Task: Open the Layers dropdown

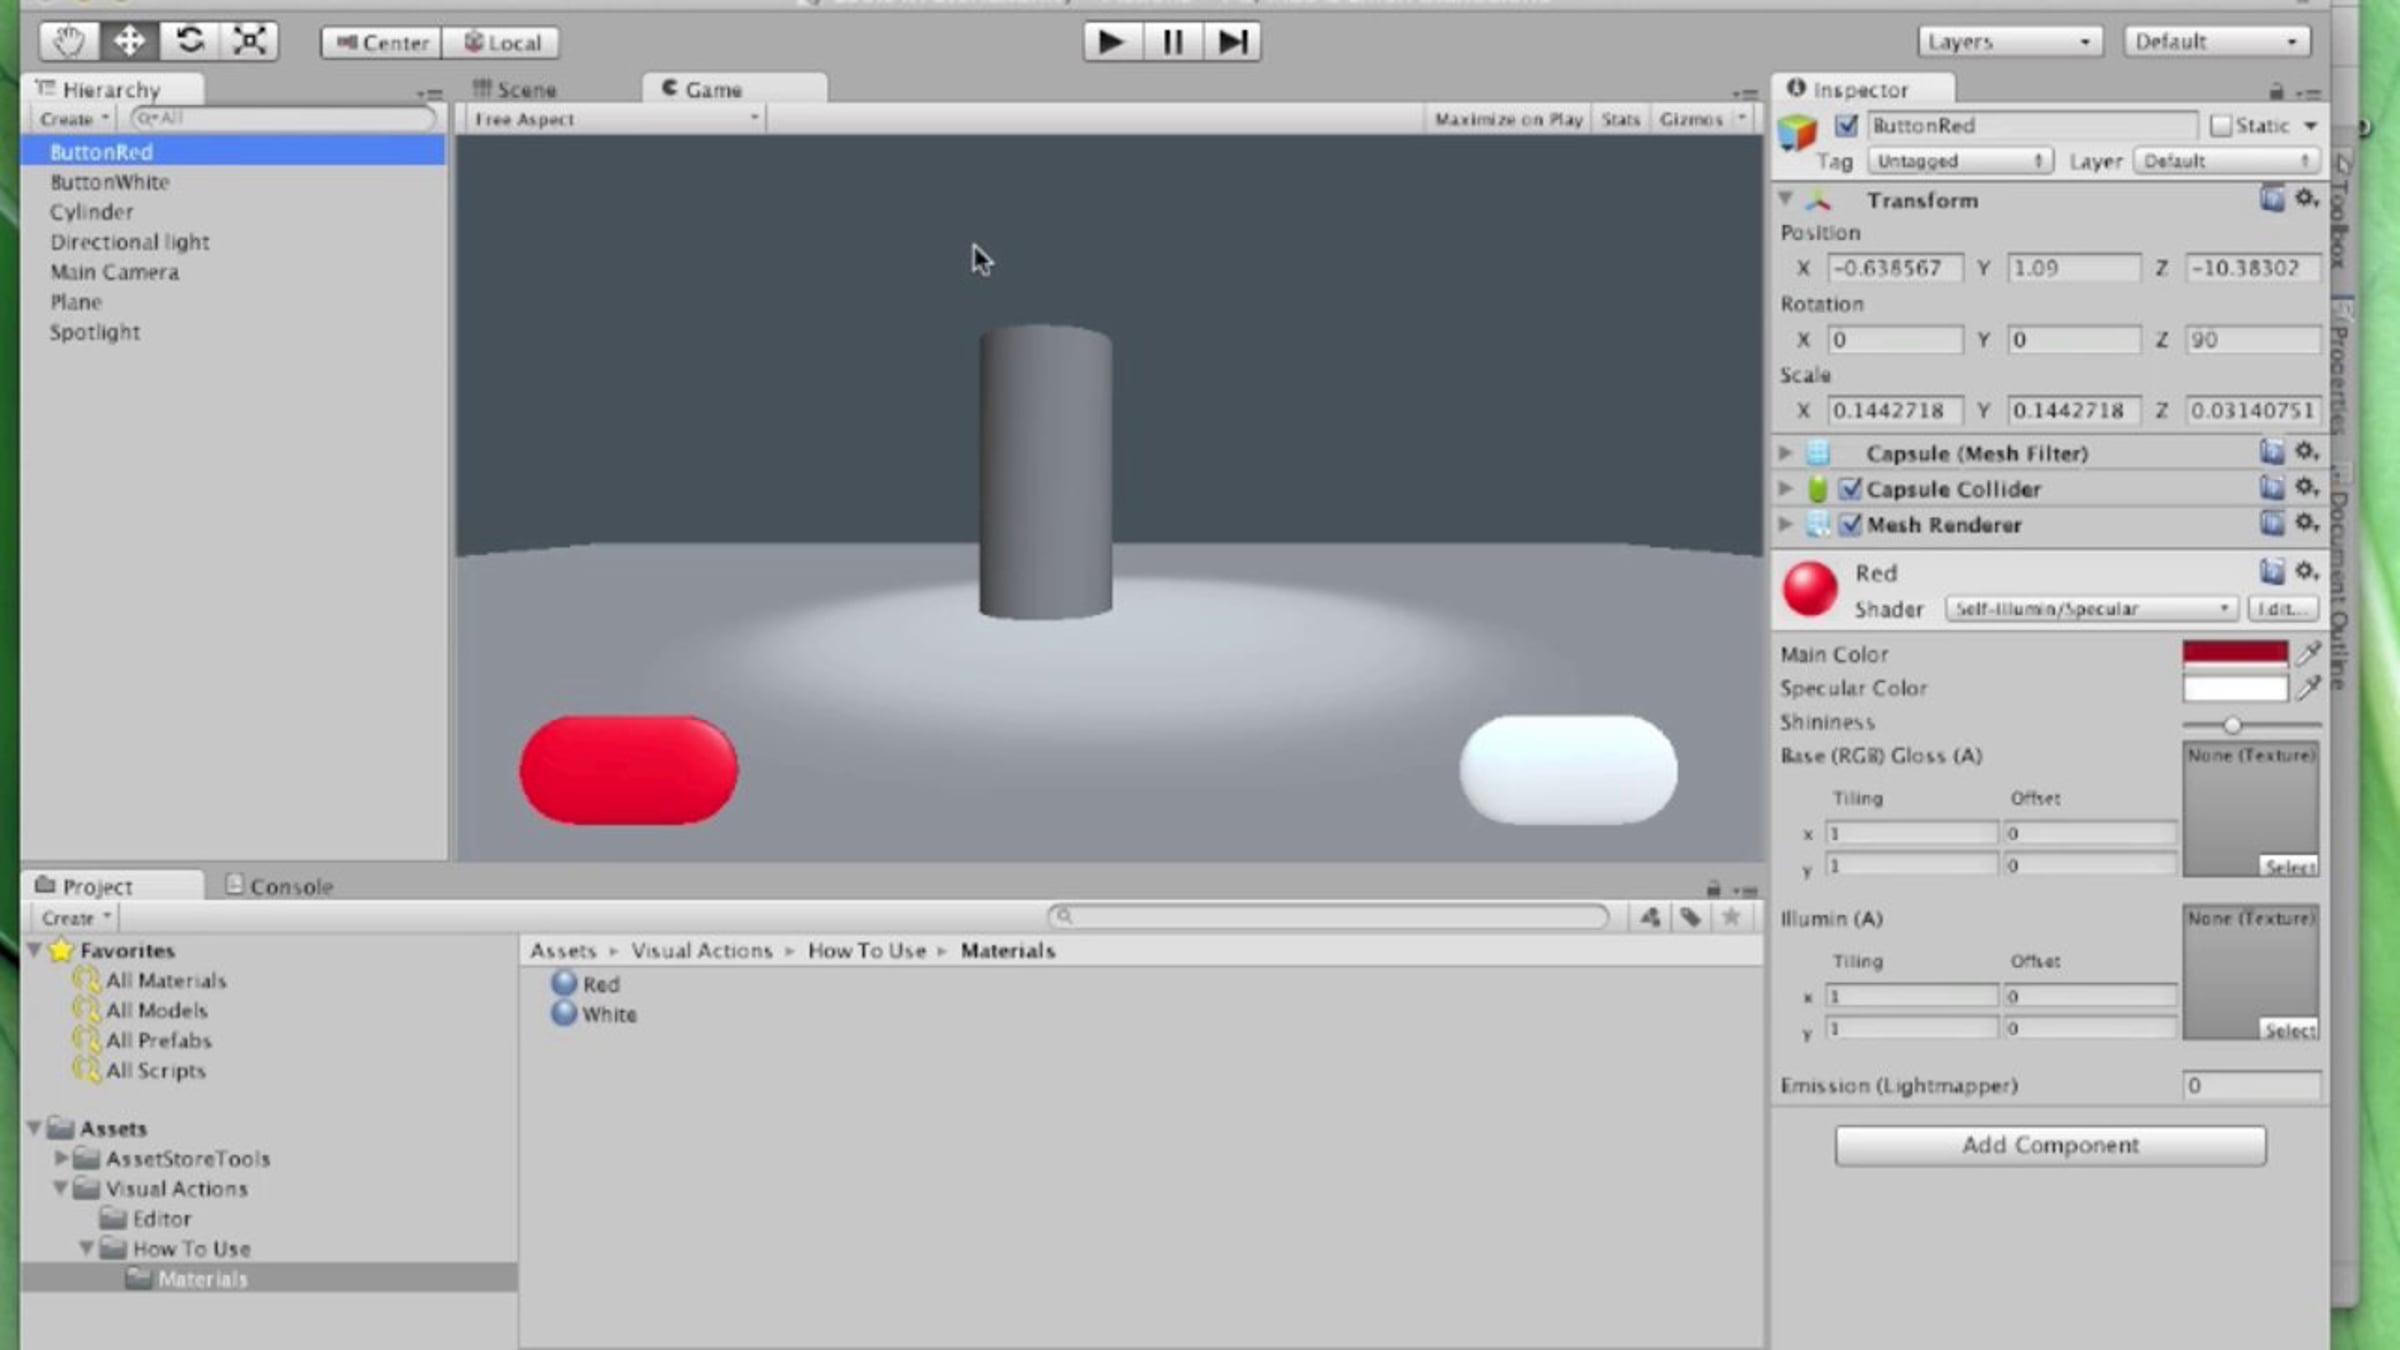Action: pyautogui.click(x=2009, y=42)
